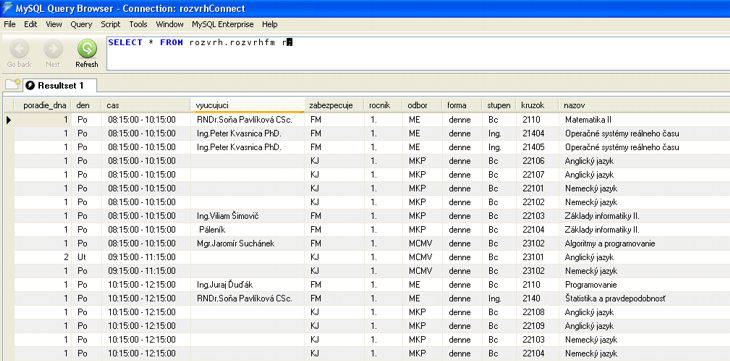Open the Query menu

(81, 24)
